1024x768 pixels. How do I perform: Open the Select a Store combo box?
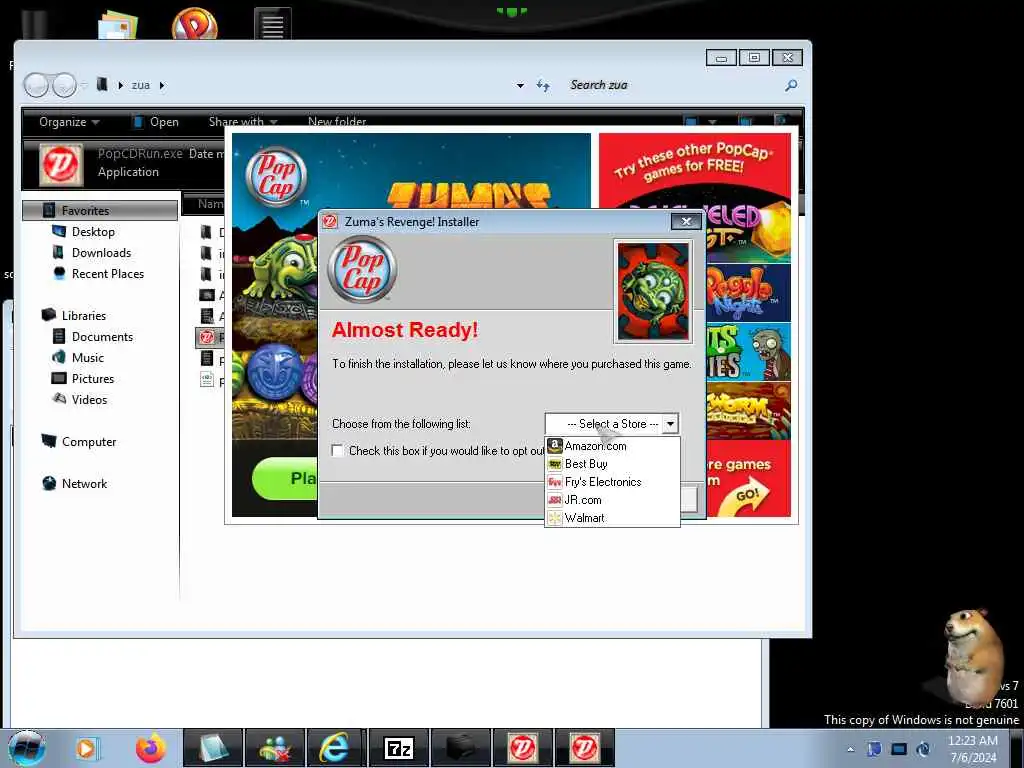click(x=612, y=424)
